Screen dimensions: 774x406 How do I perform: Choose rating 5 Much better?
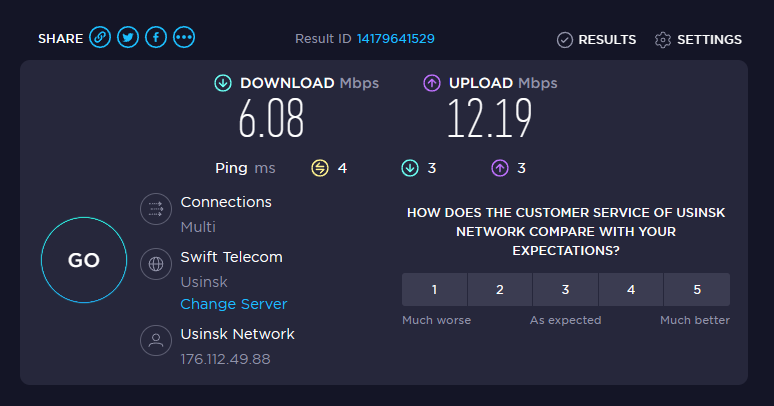point(697,290)
